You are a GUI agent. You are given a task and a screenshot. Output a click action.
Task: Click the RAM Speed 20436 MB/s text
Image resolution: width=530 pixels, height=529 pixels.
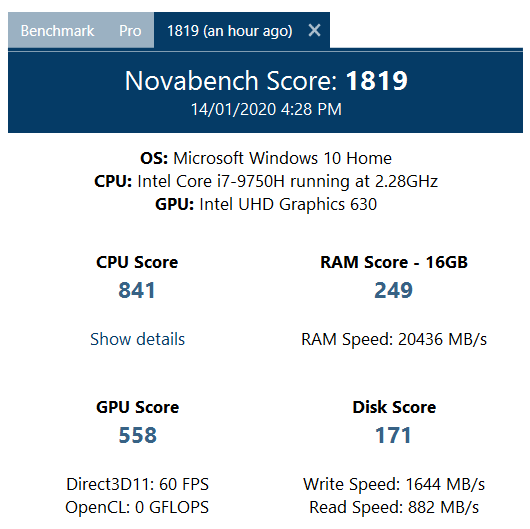click(394, 339)
